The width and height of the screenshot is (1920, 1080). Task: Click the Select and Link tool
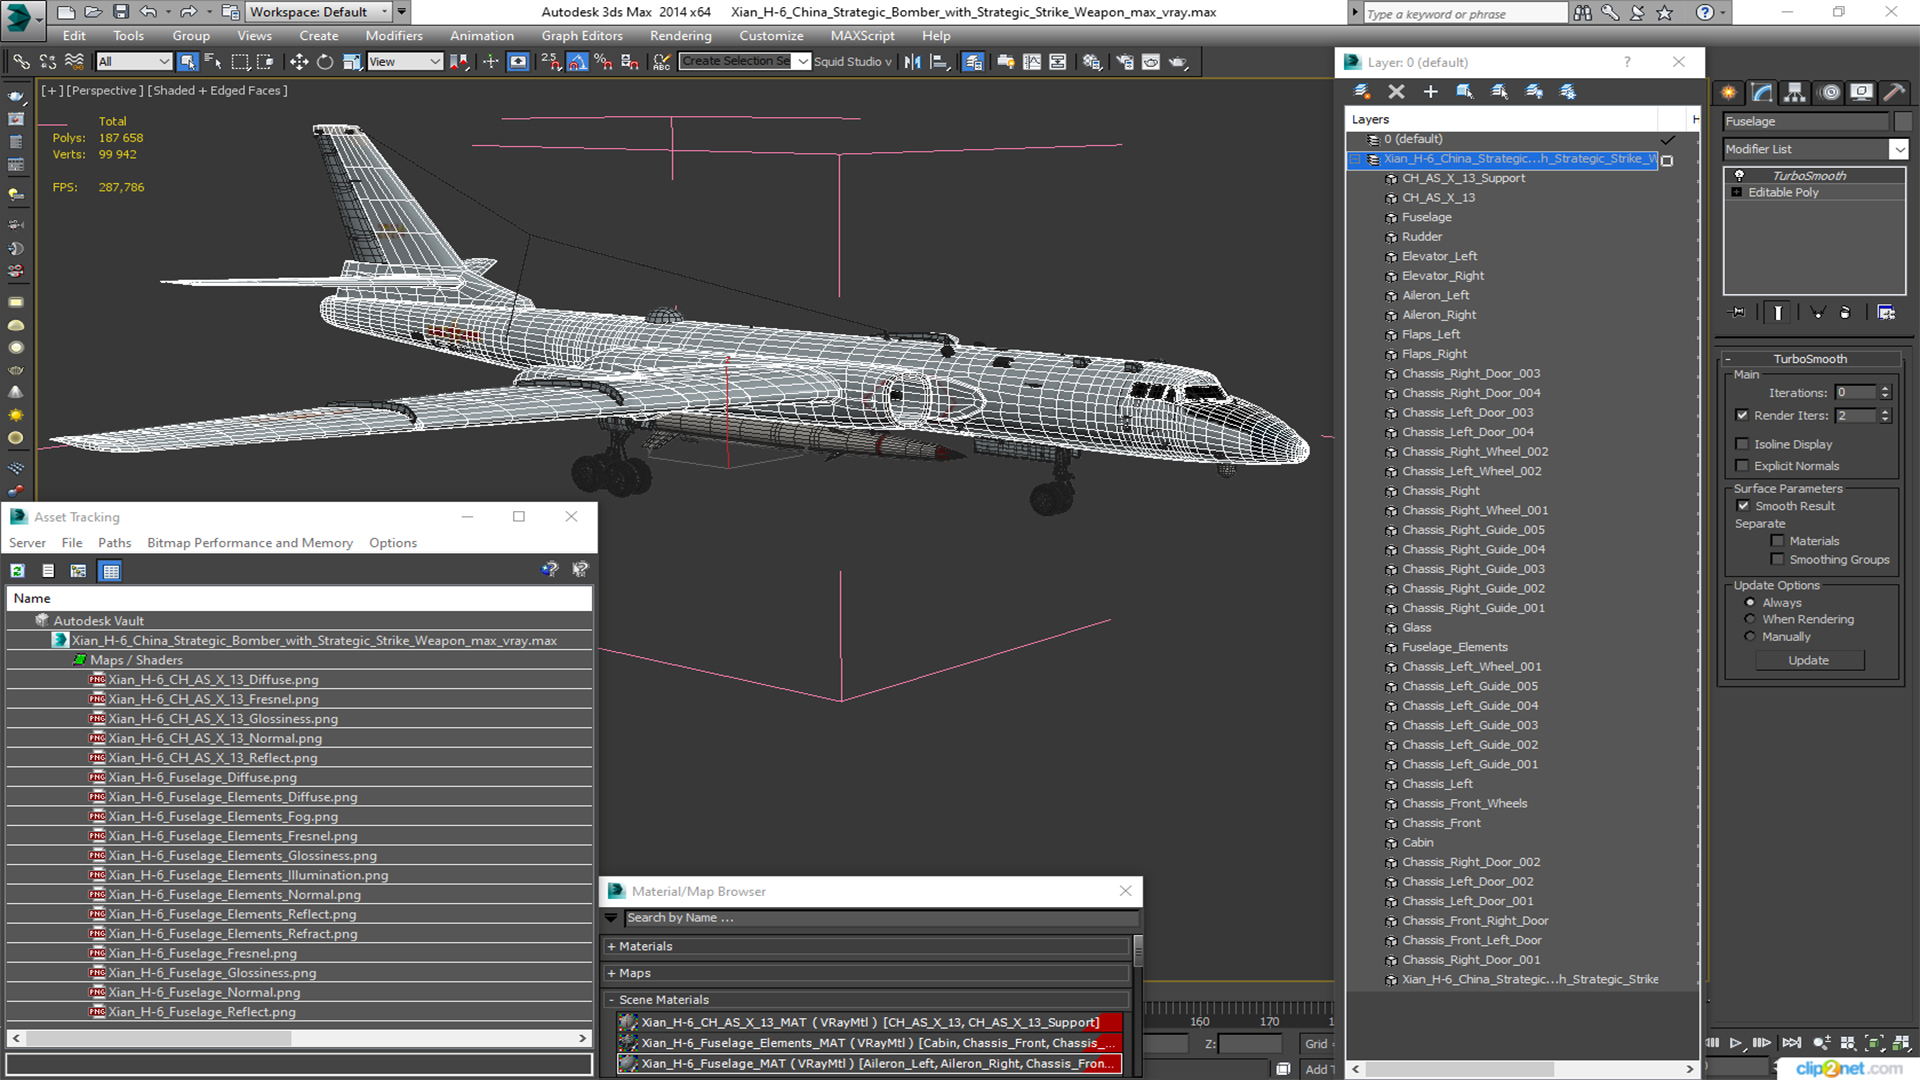pos(21,62)
